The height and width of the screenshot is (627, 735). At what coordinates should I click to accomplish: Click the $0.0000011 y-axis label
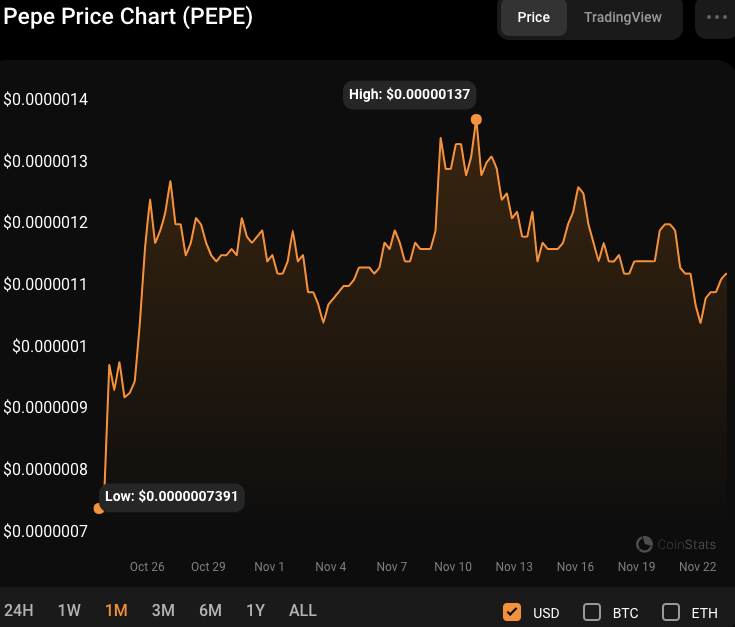[x=45, y=284]
